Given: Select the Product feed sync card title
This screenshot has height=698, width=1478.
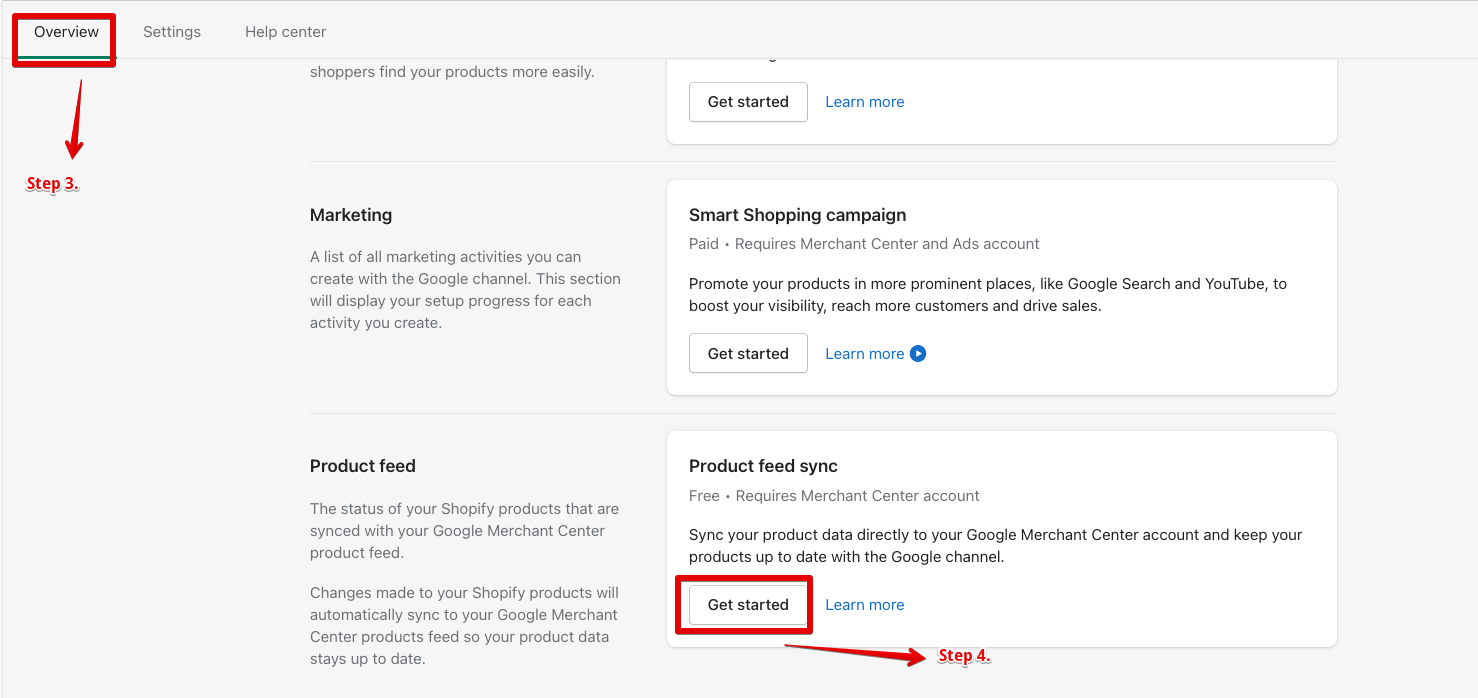Looking at the screenshot, I should coord(763,466).
